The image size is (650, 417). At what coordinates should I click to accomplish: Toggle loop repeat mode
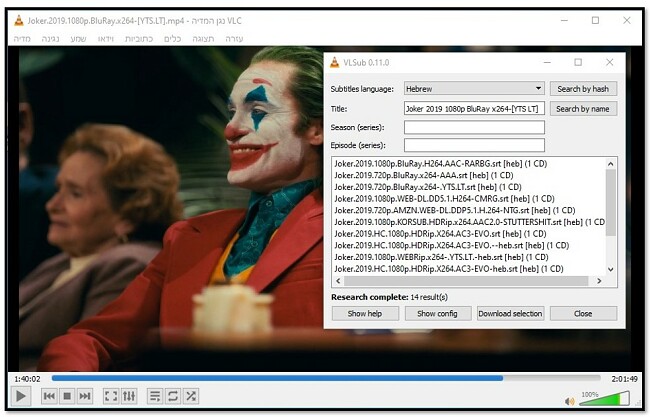(x=173, y=396)
